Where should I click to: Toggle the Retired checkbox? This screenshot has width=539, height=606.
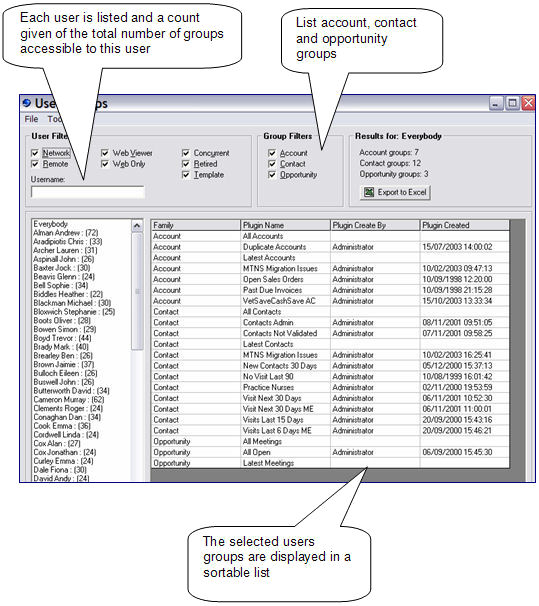tap(186, 164)
